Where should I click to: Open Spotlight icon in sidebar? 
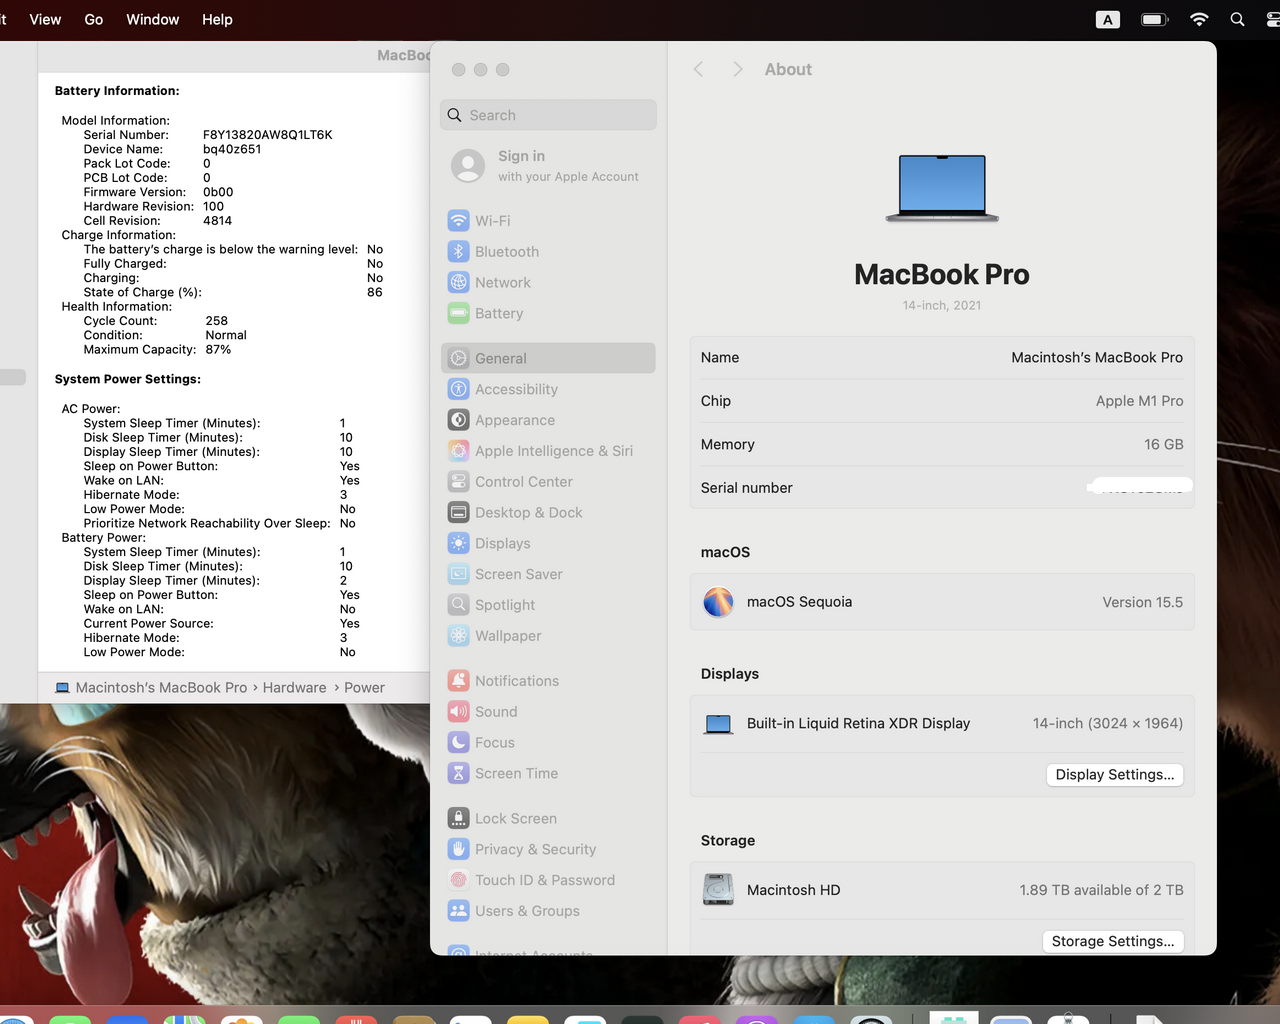pyautogui.click(x=458, y=605)
